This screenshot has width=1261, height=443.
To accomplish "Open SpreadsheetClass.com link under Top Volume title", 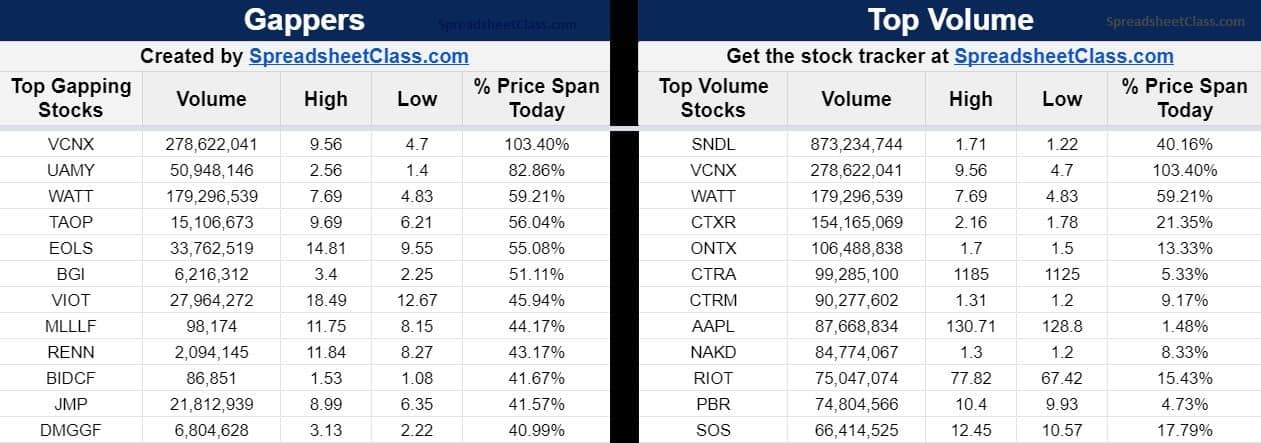I will point(1063,56).
